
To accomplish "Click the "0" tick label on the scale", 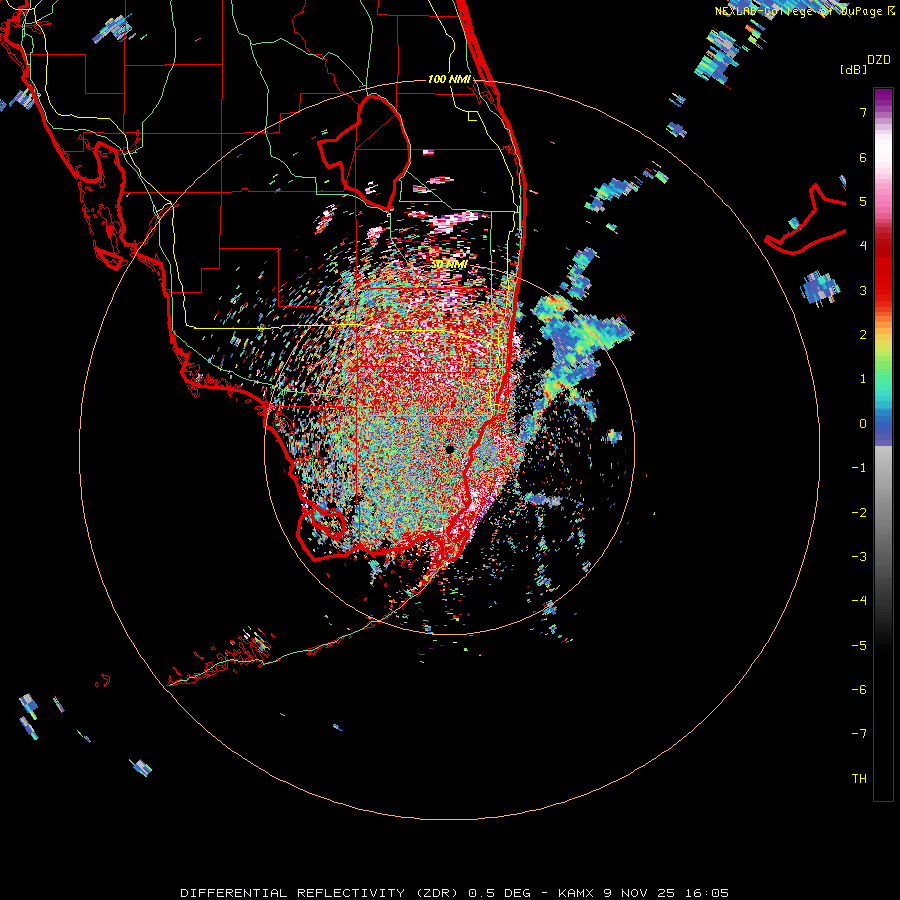I will click(x=863, y=424).
